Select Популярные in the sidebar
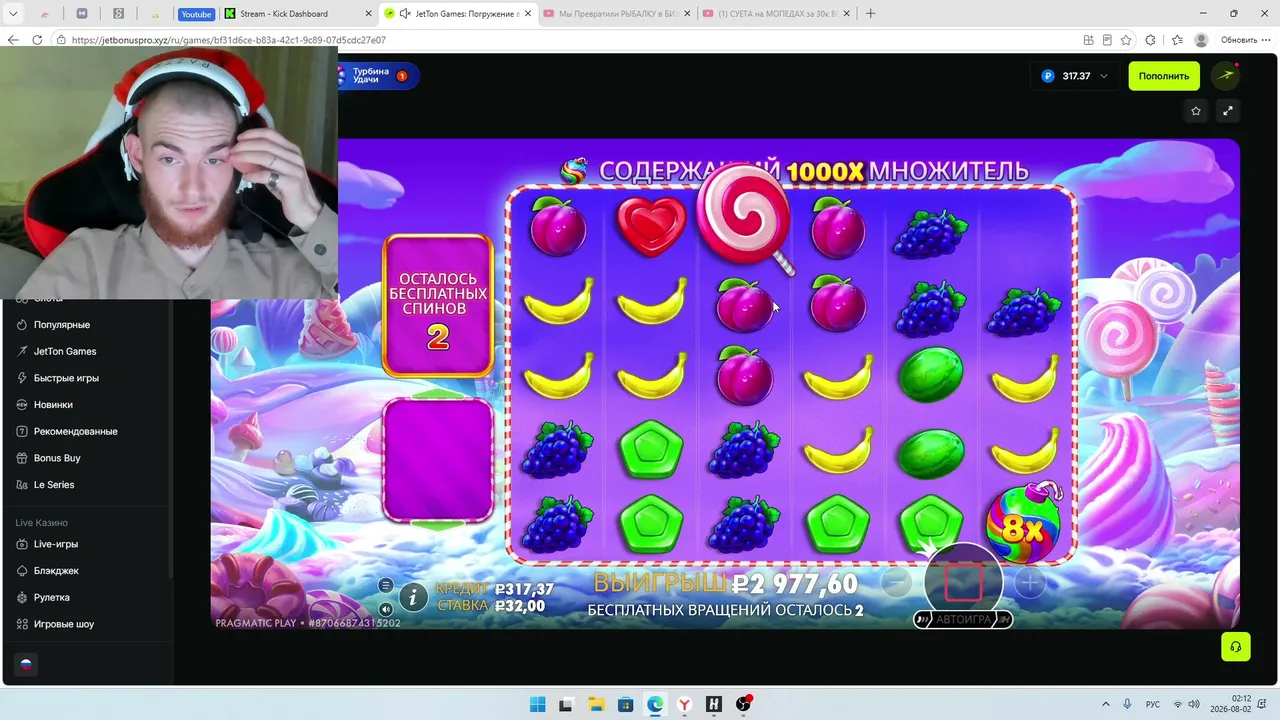The image size is (1280, 720). pyautogui.click(x=62, y=325)
